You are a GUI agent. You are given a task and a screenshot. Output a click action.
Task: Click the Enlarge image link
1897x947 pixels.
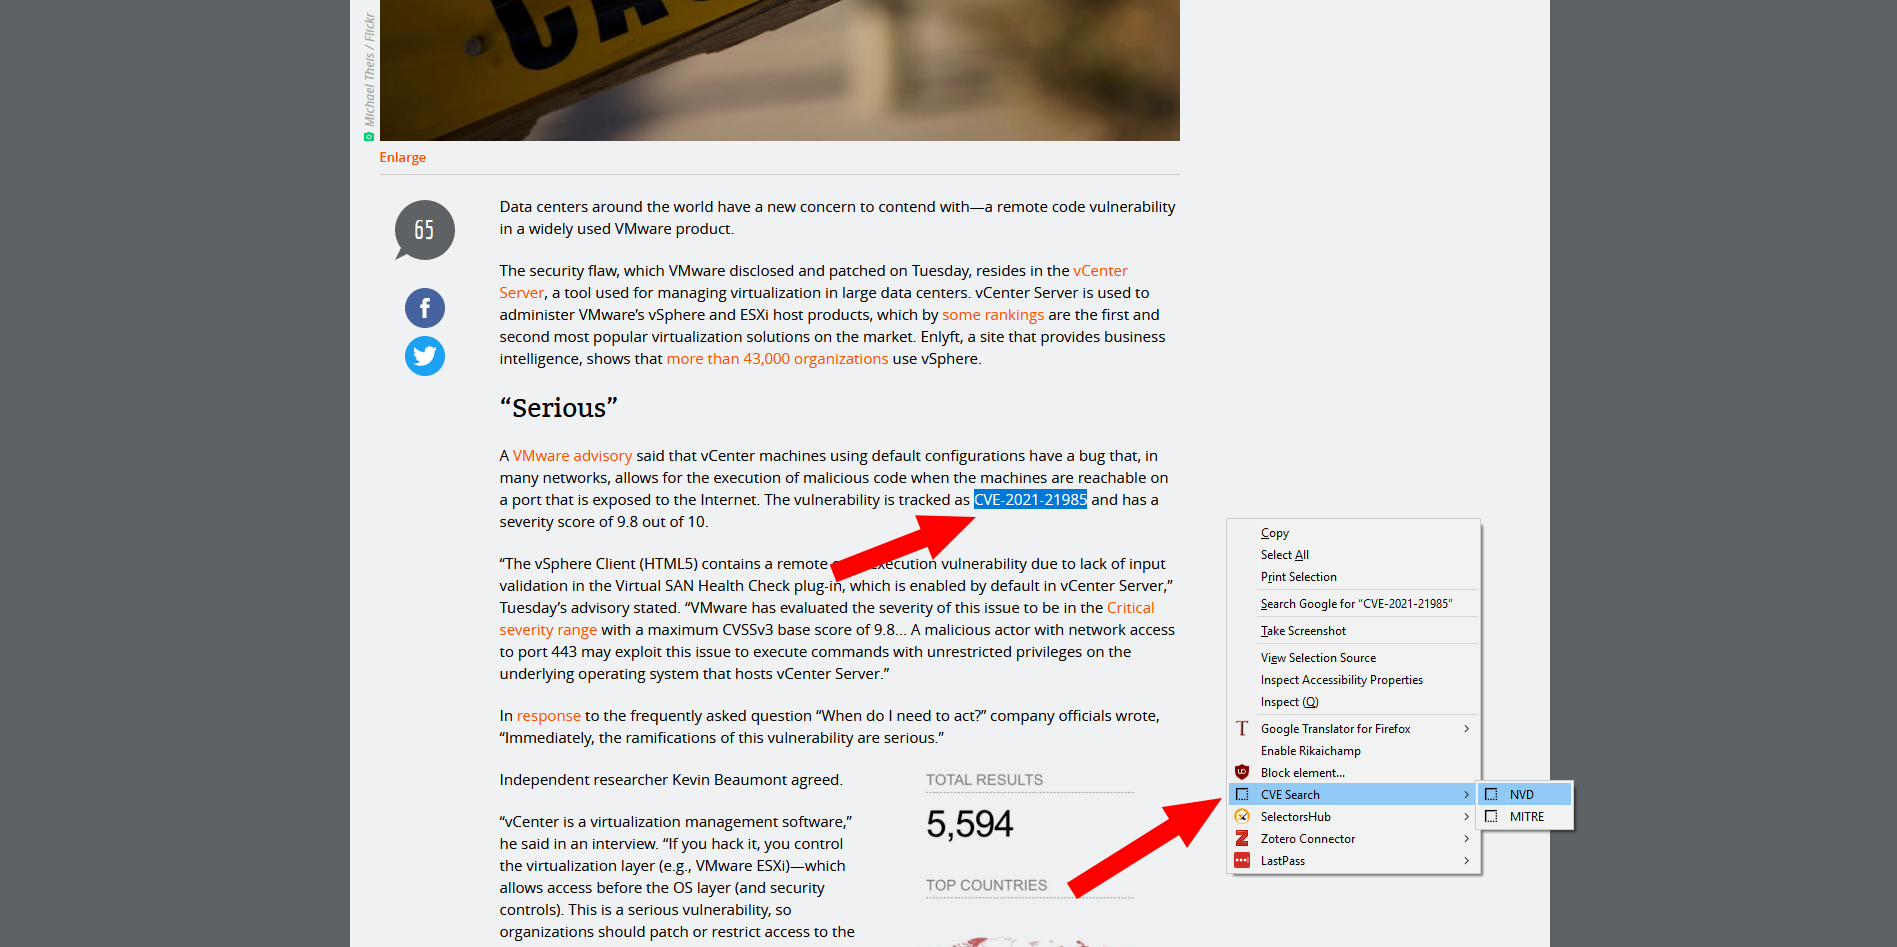[403, 157]
